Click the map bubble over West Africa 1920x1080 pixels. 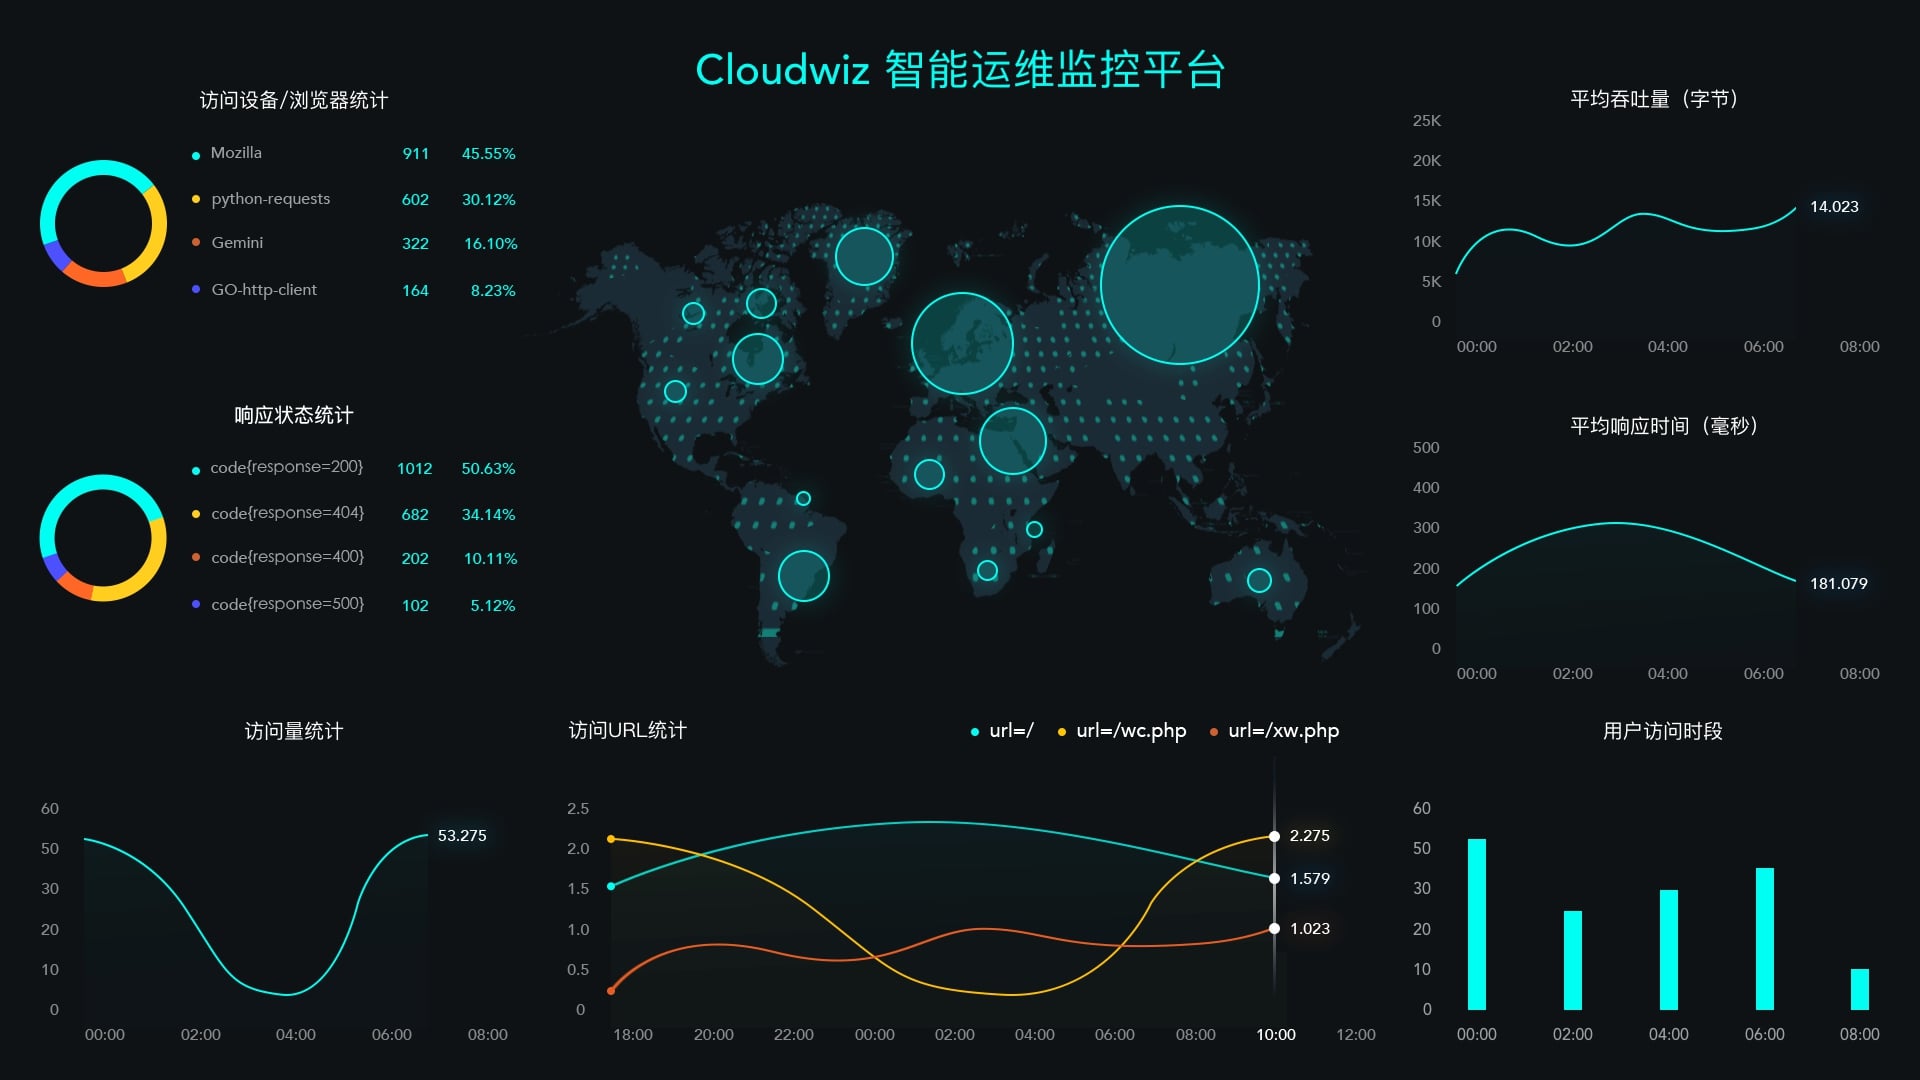point(929,474)
